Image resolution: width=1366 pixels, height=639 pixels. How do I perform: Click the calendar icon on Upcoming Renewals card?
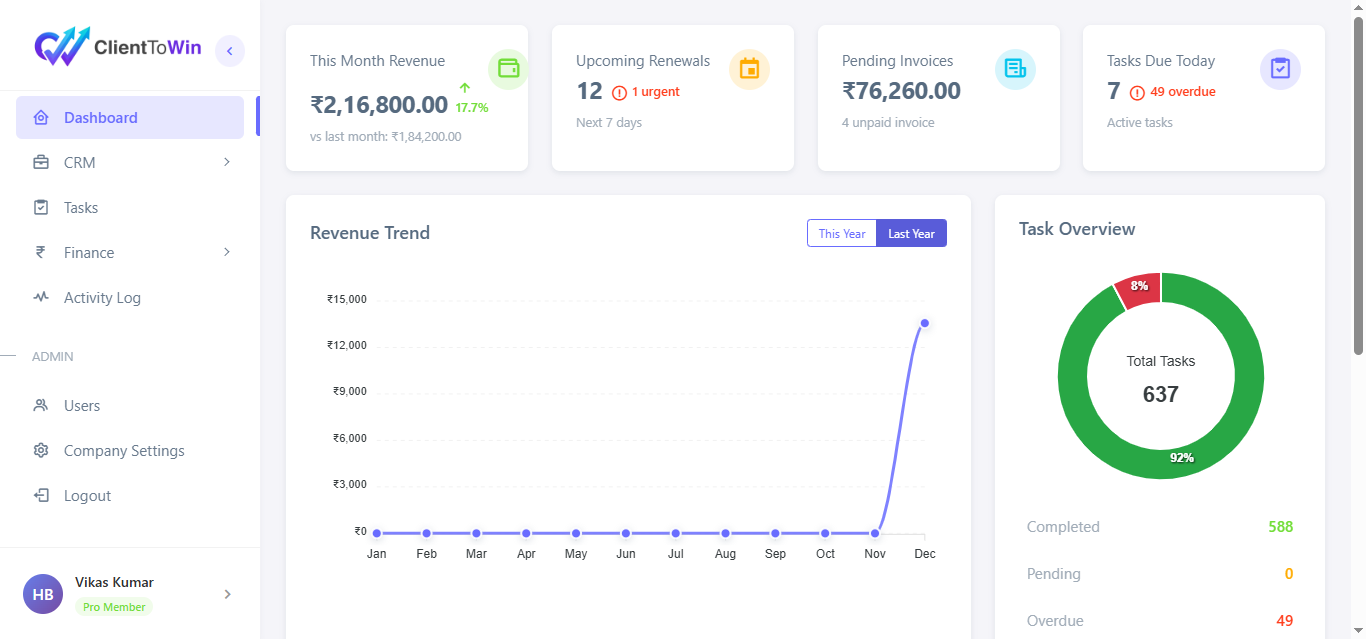pos(749,68)
